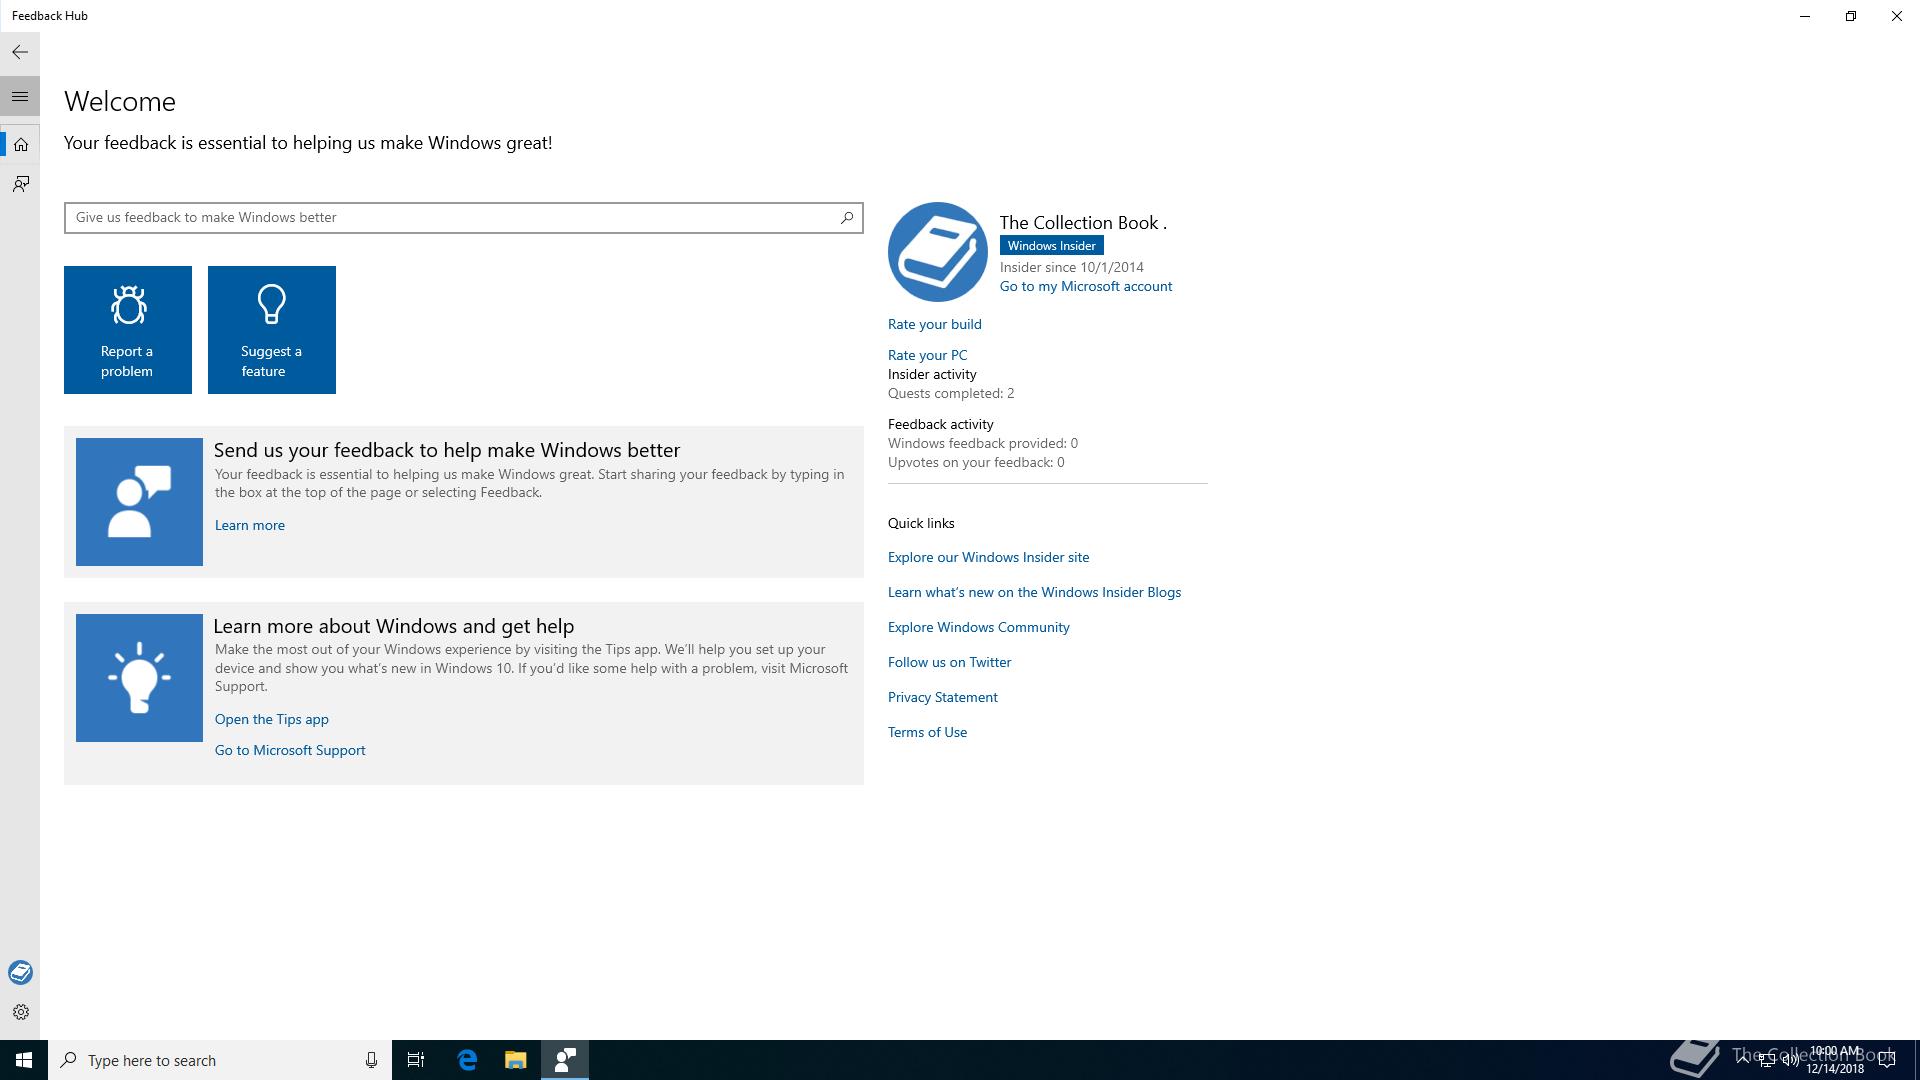1920x1080 pixels.
Task: Click the Cortana microphone icon
Action: coord(371,1060)
